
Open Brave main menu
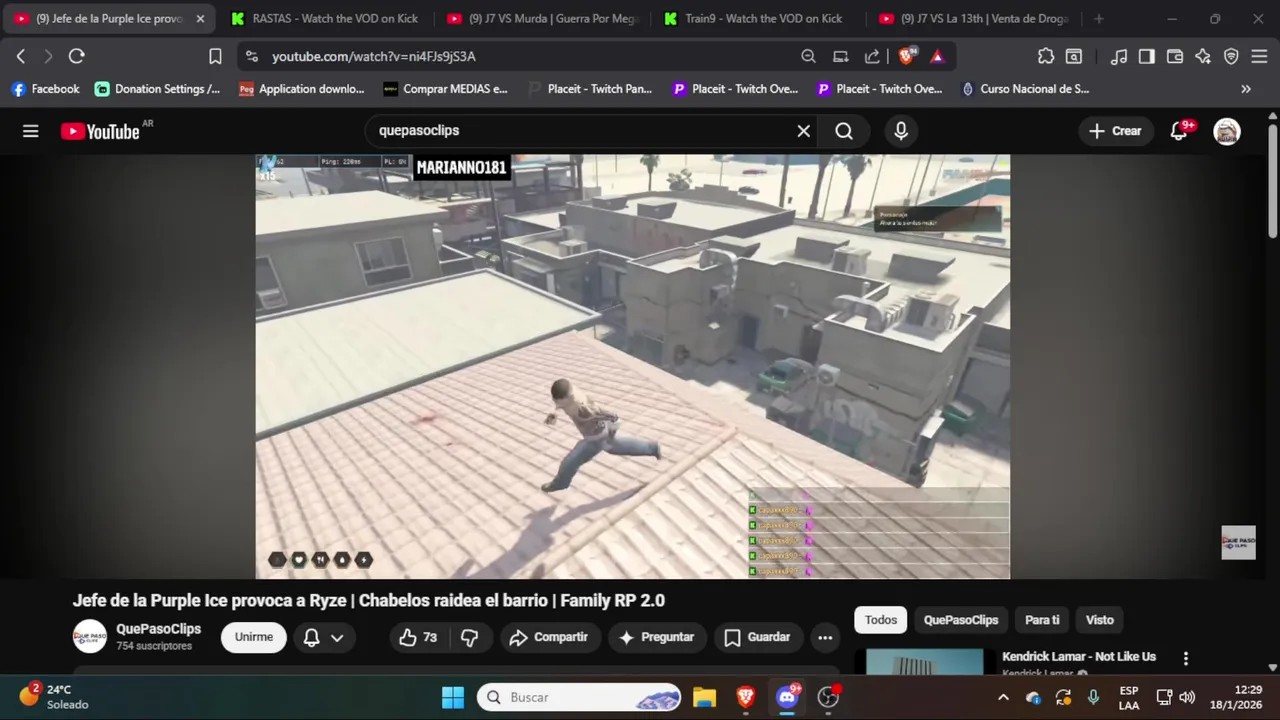click(x=1259, y=57)
